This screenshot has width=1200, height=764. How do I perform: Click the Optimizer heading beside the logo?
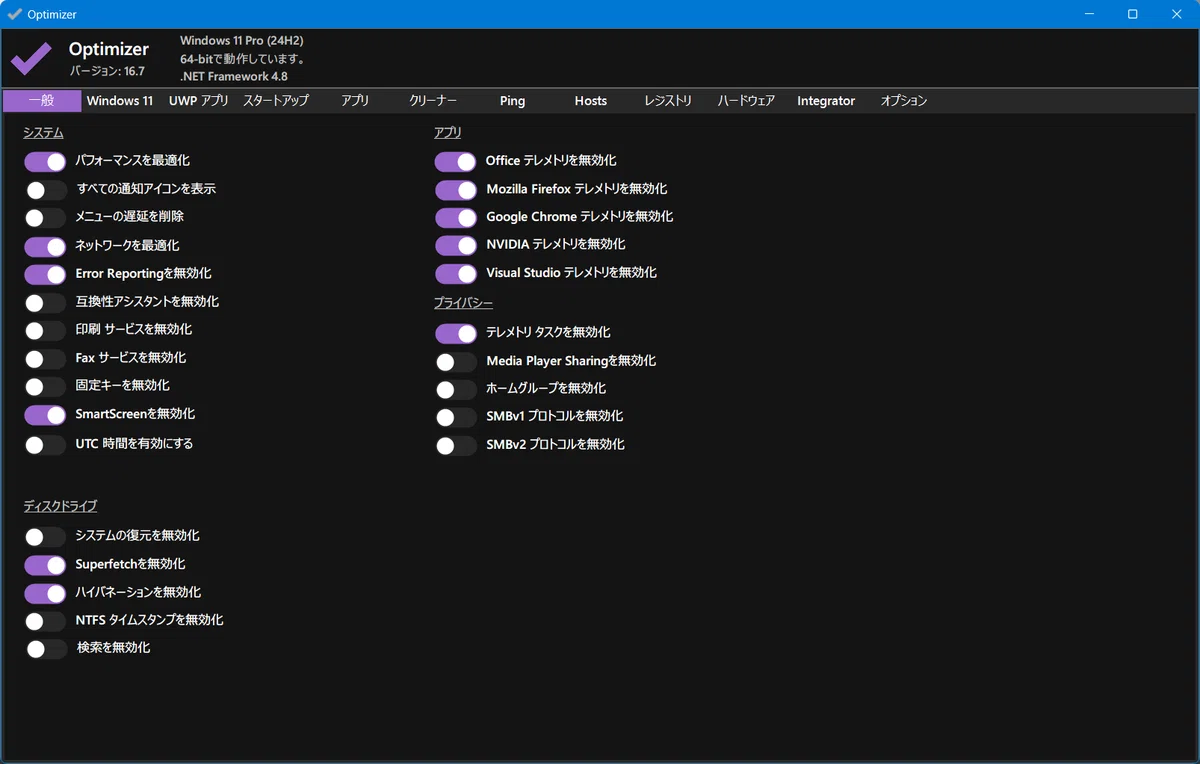(109, 49)
